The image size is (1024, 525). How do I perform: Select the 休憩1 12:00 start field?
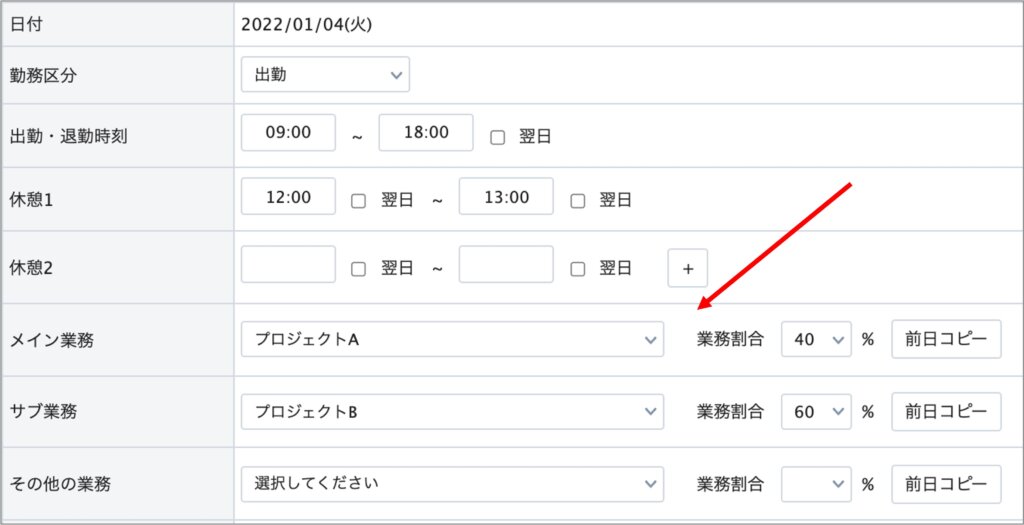[x=288, y=197]
